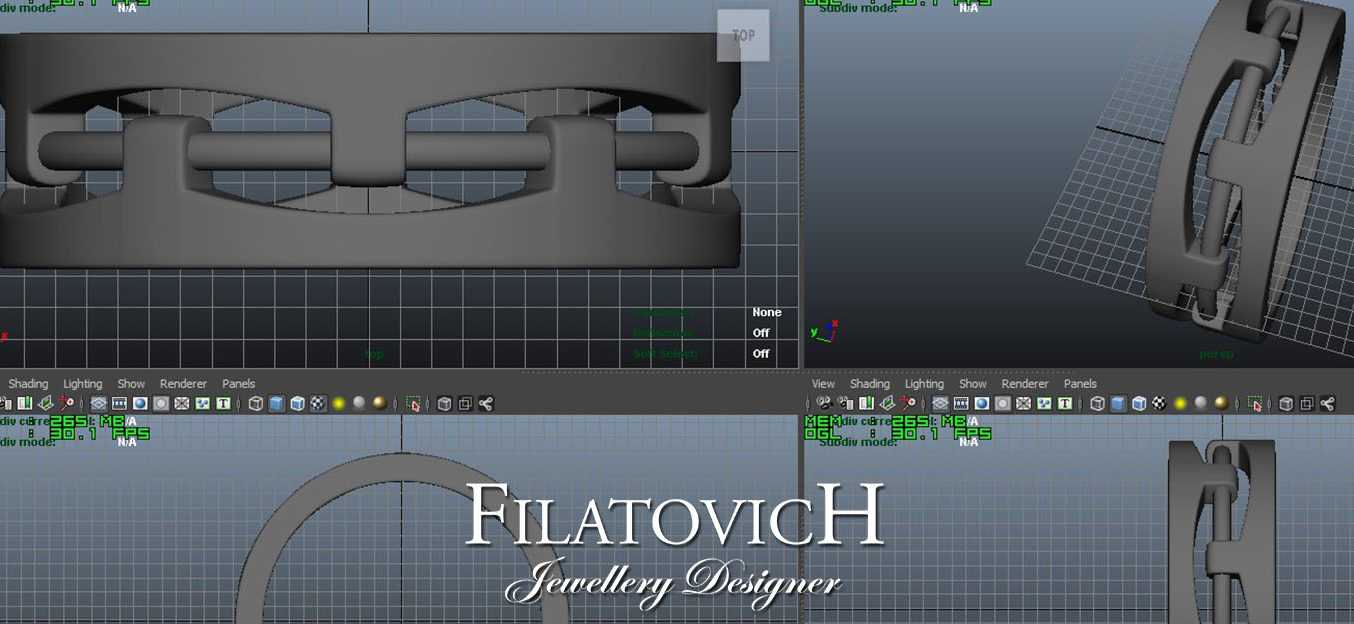
Task: Open Bookmarks icon in left viewport toolbar
Action: tap(25, 403)
